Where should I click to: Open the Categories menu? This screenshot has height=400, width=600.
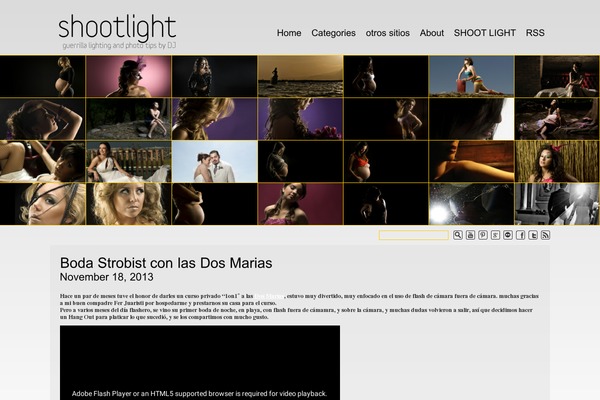point(333,33)
